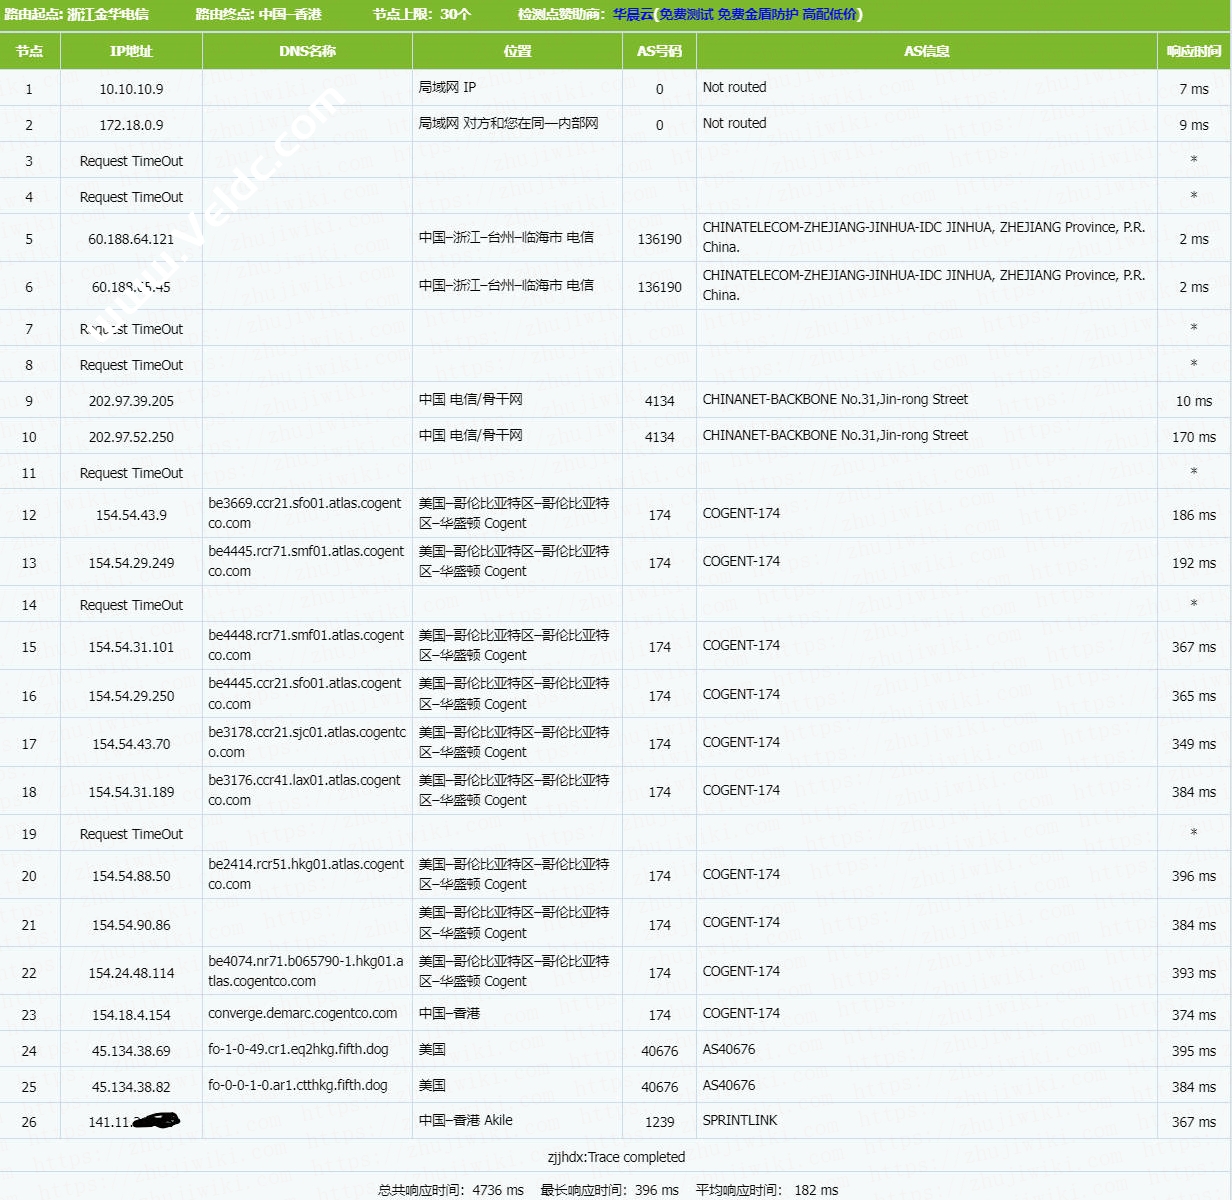Screen dimensions: 1232x1200
Task: Click the 393 ms response time
Action: tap(1194, 973)
